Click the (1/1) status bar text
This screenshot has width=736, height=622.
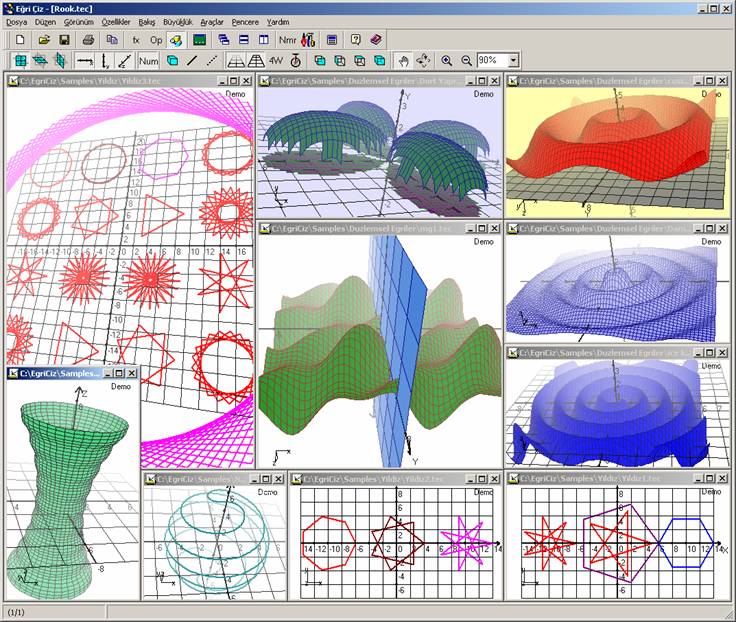click(x=16, y=613)
